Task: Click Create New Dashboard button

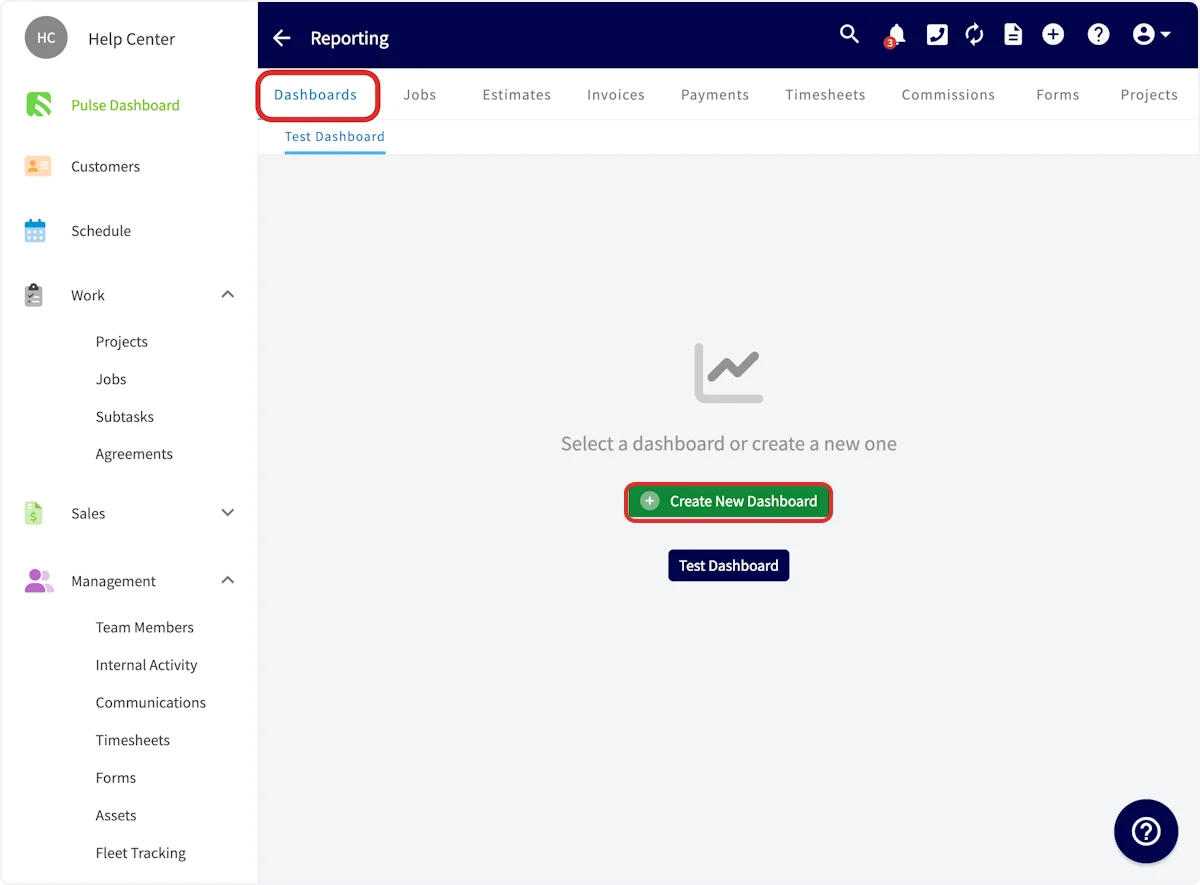Action: 729,501
